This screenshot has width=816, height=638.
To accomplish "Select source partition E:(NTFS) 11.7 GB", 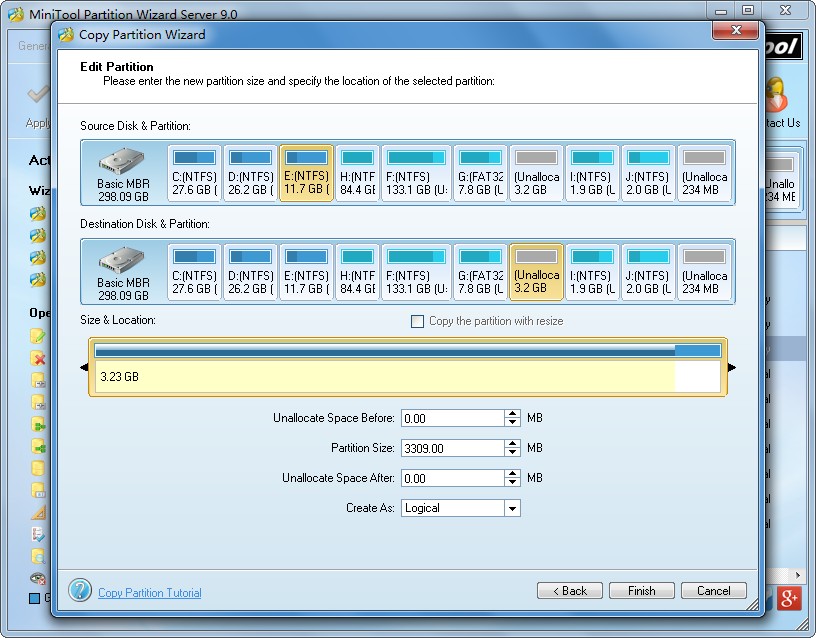I will (307, 173).
